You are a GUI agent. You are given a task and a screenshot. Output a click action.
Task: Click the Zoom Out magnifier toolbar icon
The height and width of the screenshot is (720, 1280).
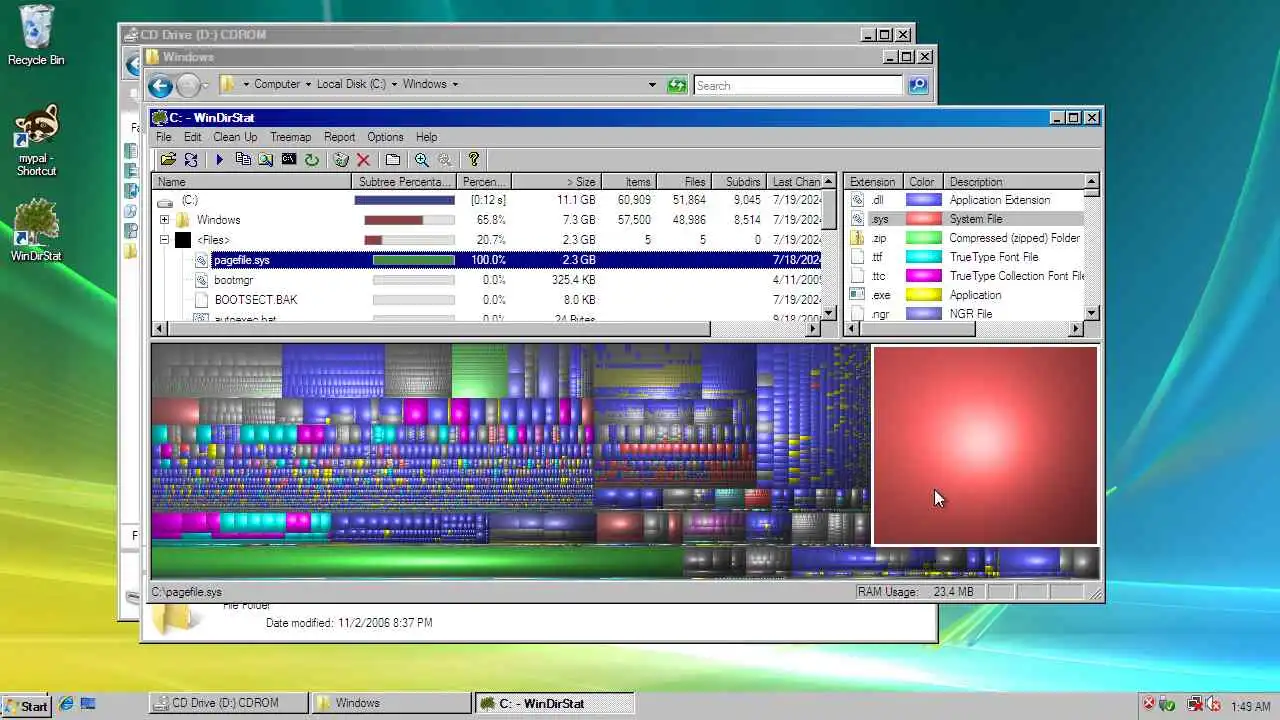(x=445, y=159)
